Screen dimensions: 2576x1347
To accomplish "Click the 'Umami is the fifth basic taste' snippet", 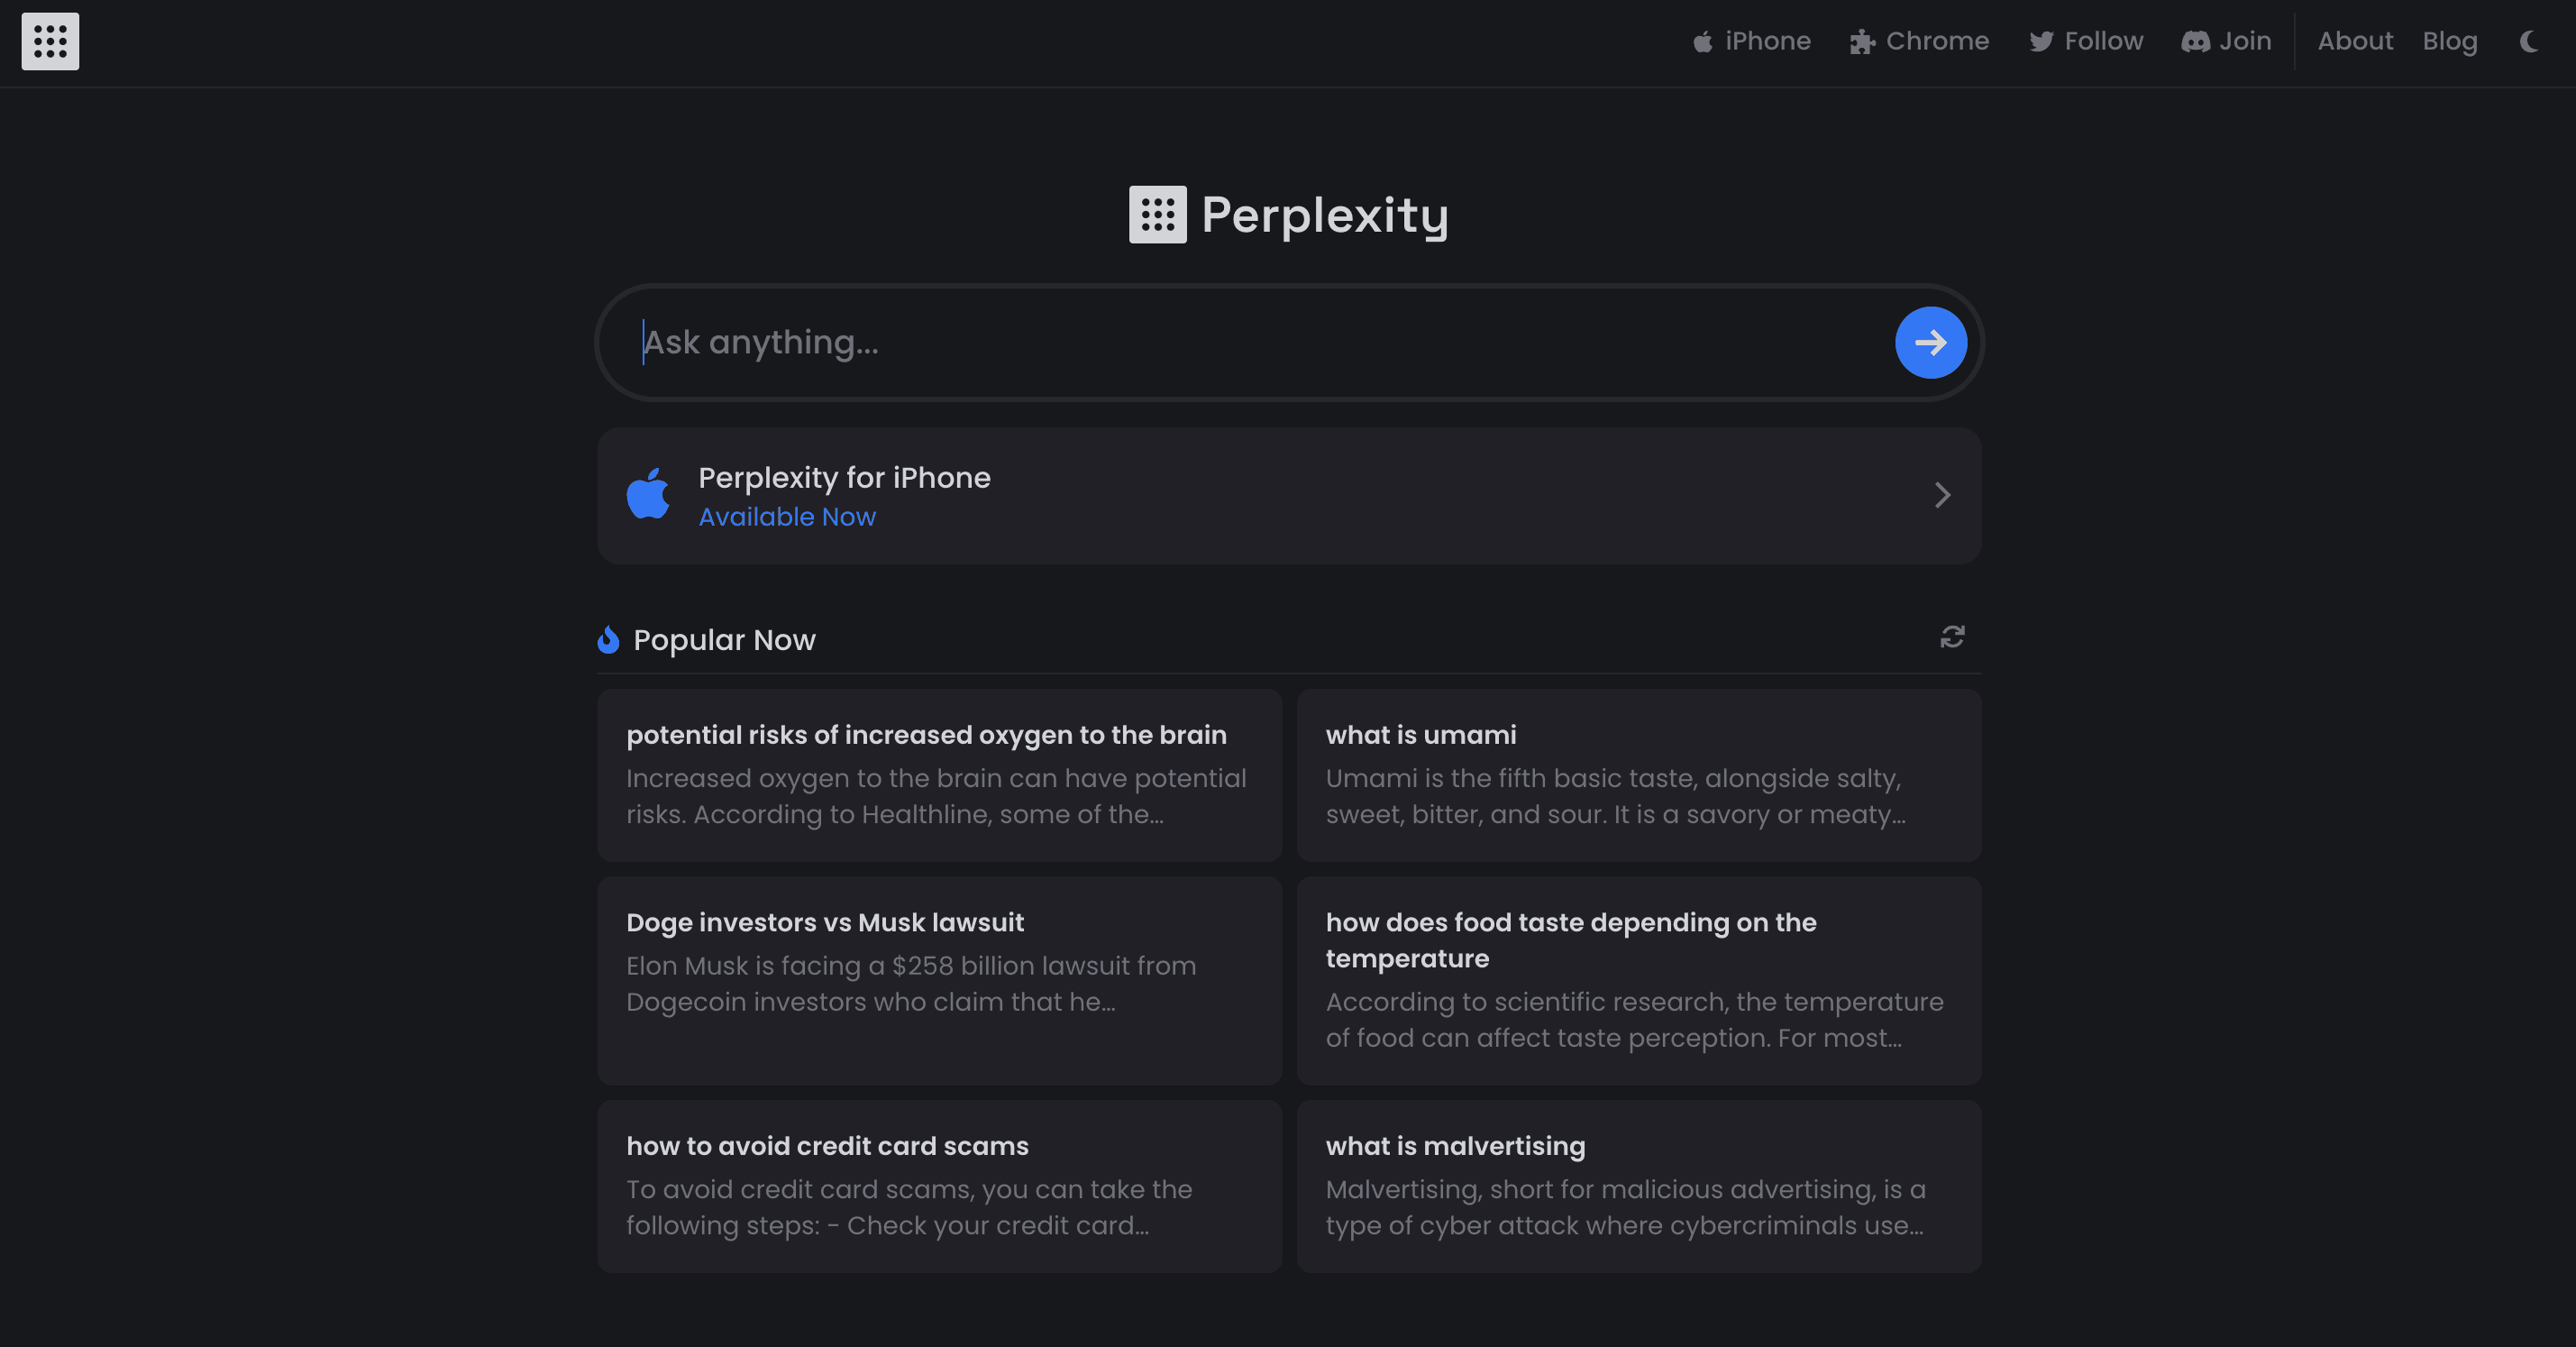I will click(1616, 796).
